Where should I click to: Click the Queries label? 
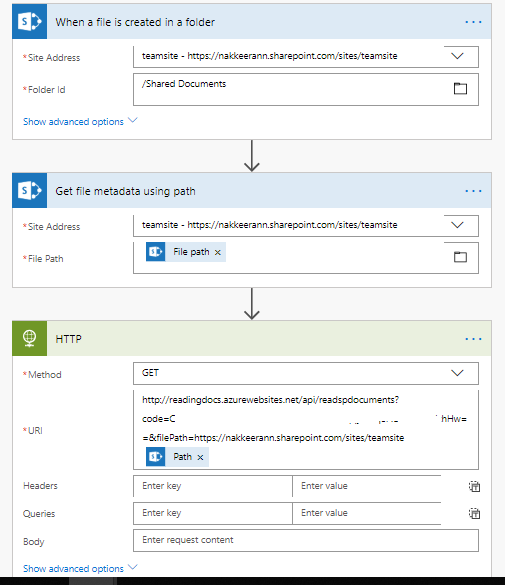(x=39, y=514)
